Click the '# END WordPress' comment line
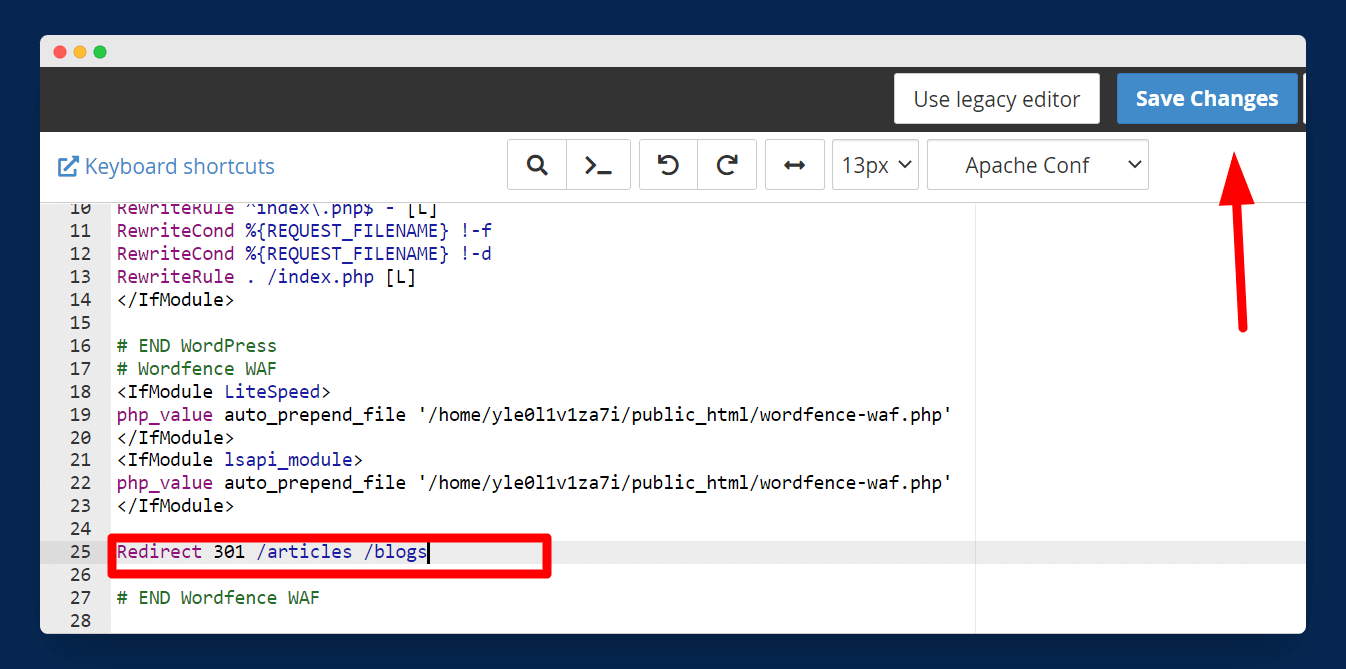 click(196, 346)
